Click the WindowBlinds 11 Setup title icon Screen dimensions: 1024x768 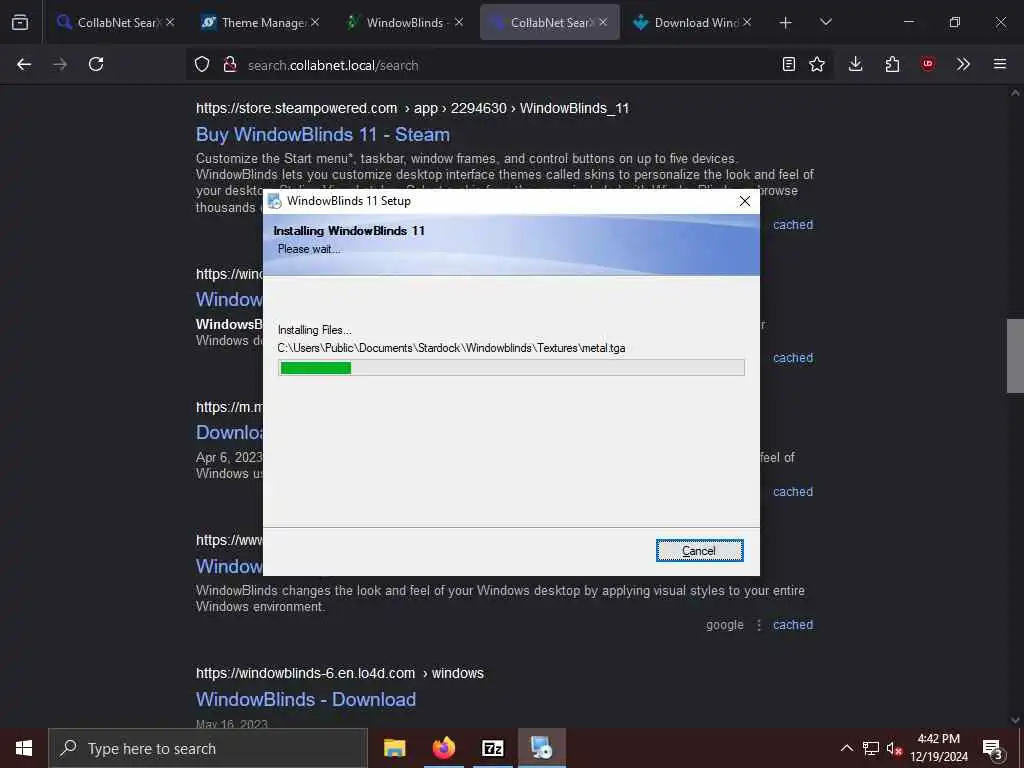coord(275,201)
